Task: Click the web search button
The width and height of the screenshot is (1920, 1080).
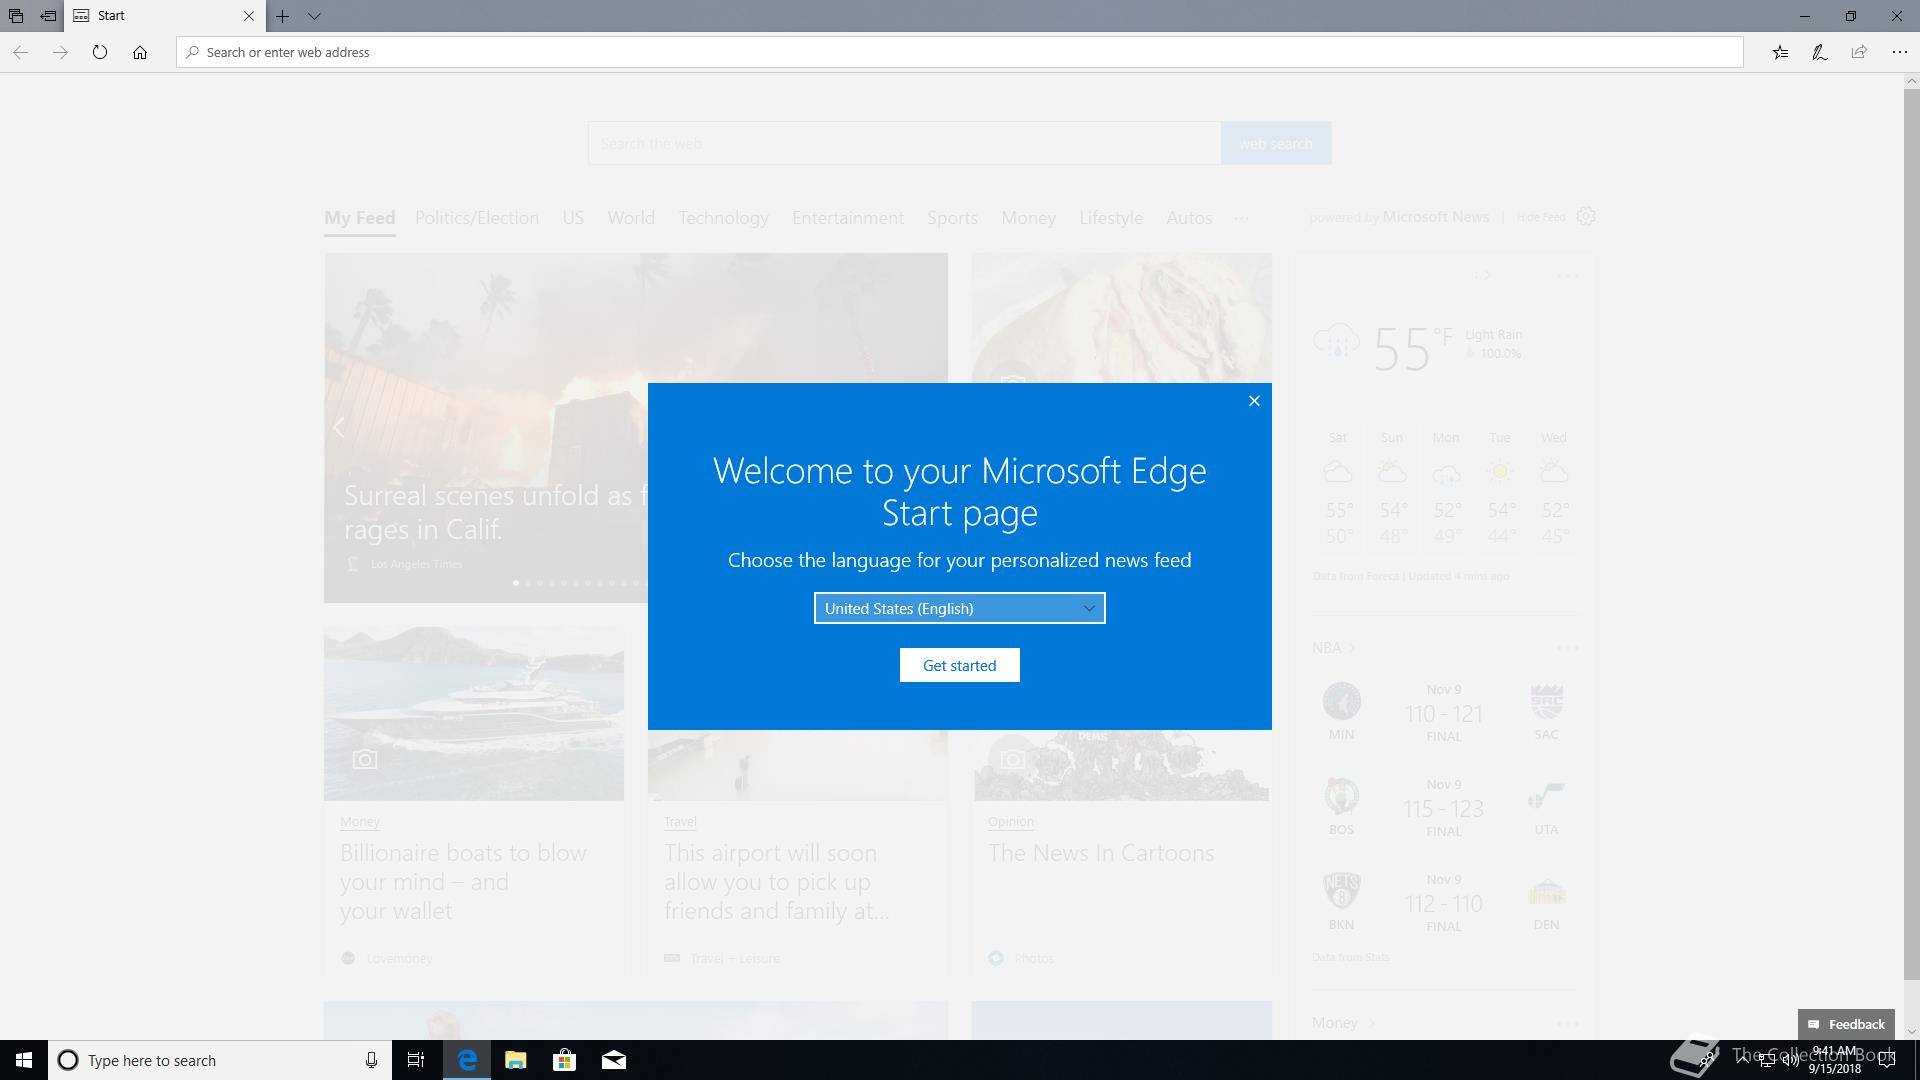Action: [1276, 143]
